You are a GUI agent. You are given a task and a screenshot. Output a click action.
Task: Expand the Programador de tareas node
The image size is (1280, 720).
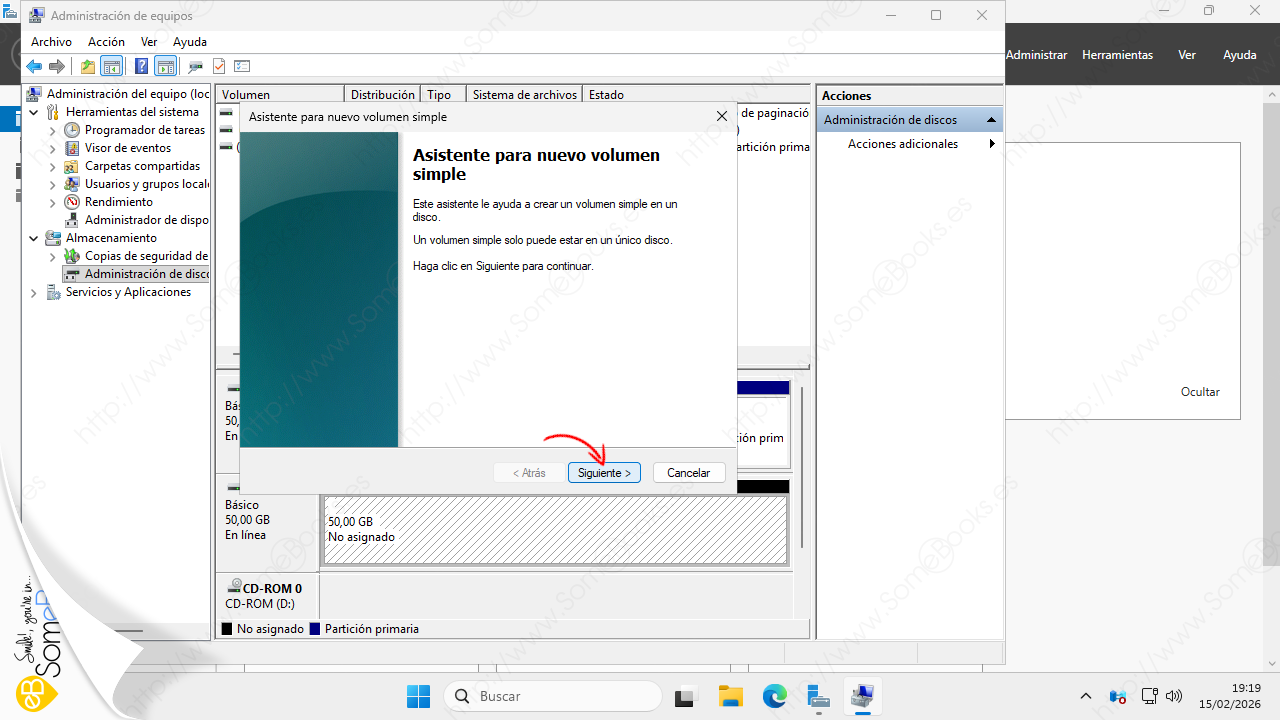[x=53, y=131]
